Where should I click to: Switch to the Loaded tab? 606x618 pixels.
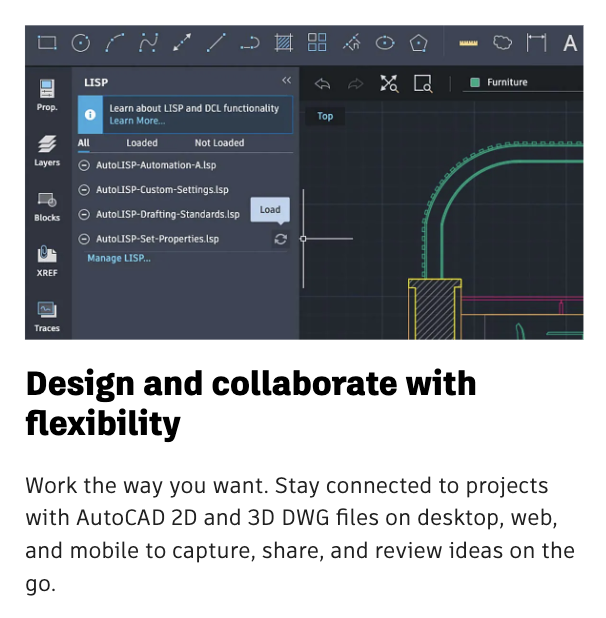[142, 143]
